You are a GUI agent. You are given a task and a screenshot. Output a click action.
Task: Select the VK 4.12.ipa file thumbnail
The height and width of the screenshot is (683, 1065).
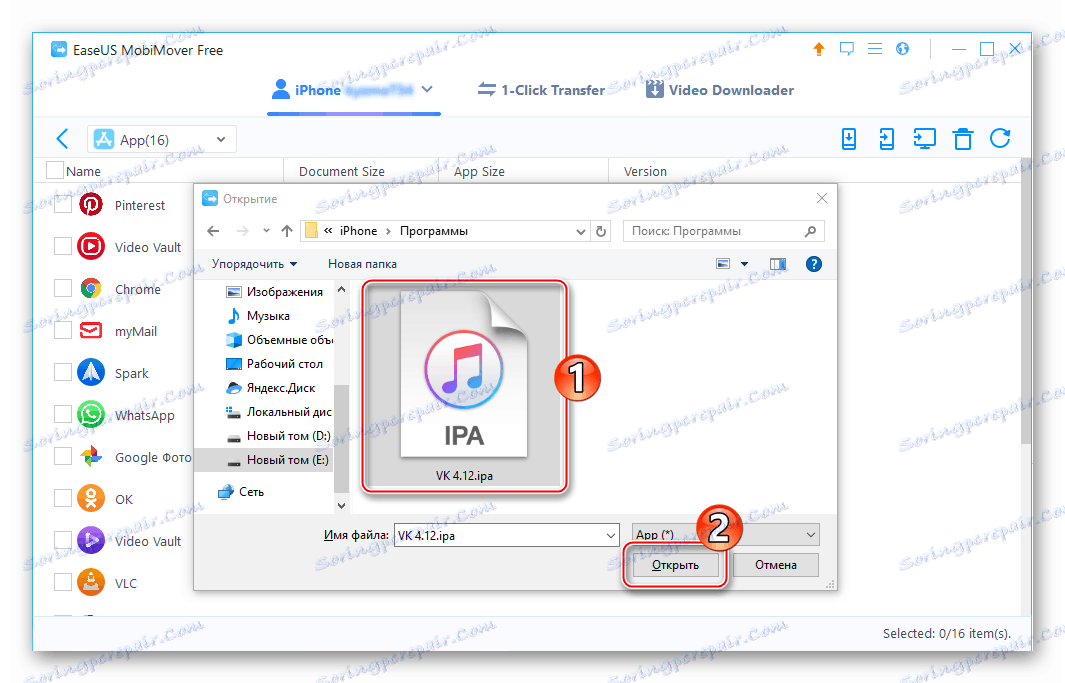464,386
